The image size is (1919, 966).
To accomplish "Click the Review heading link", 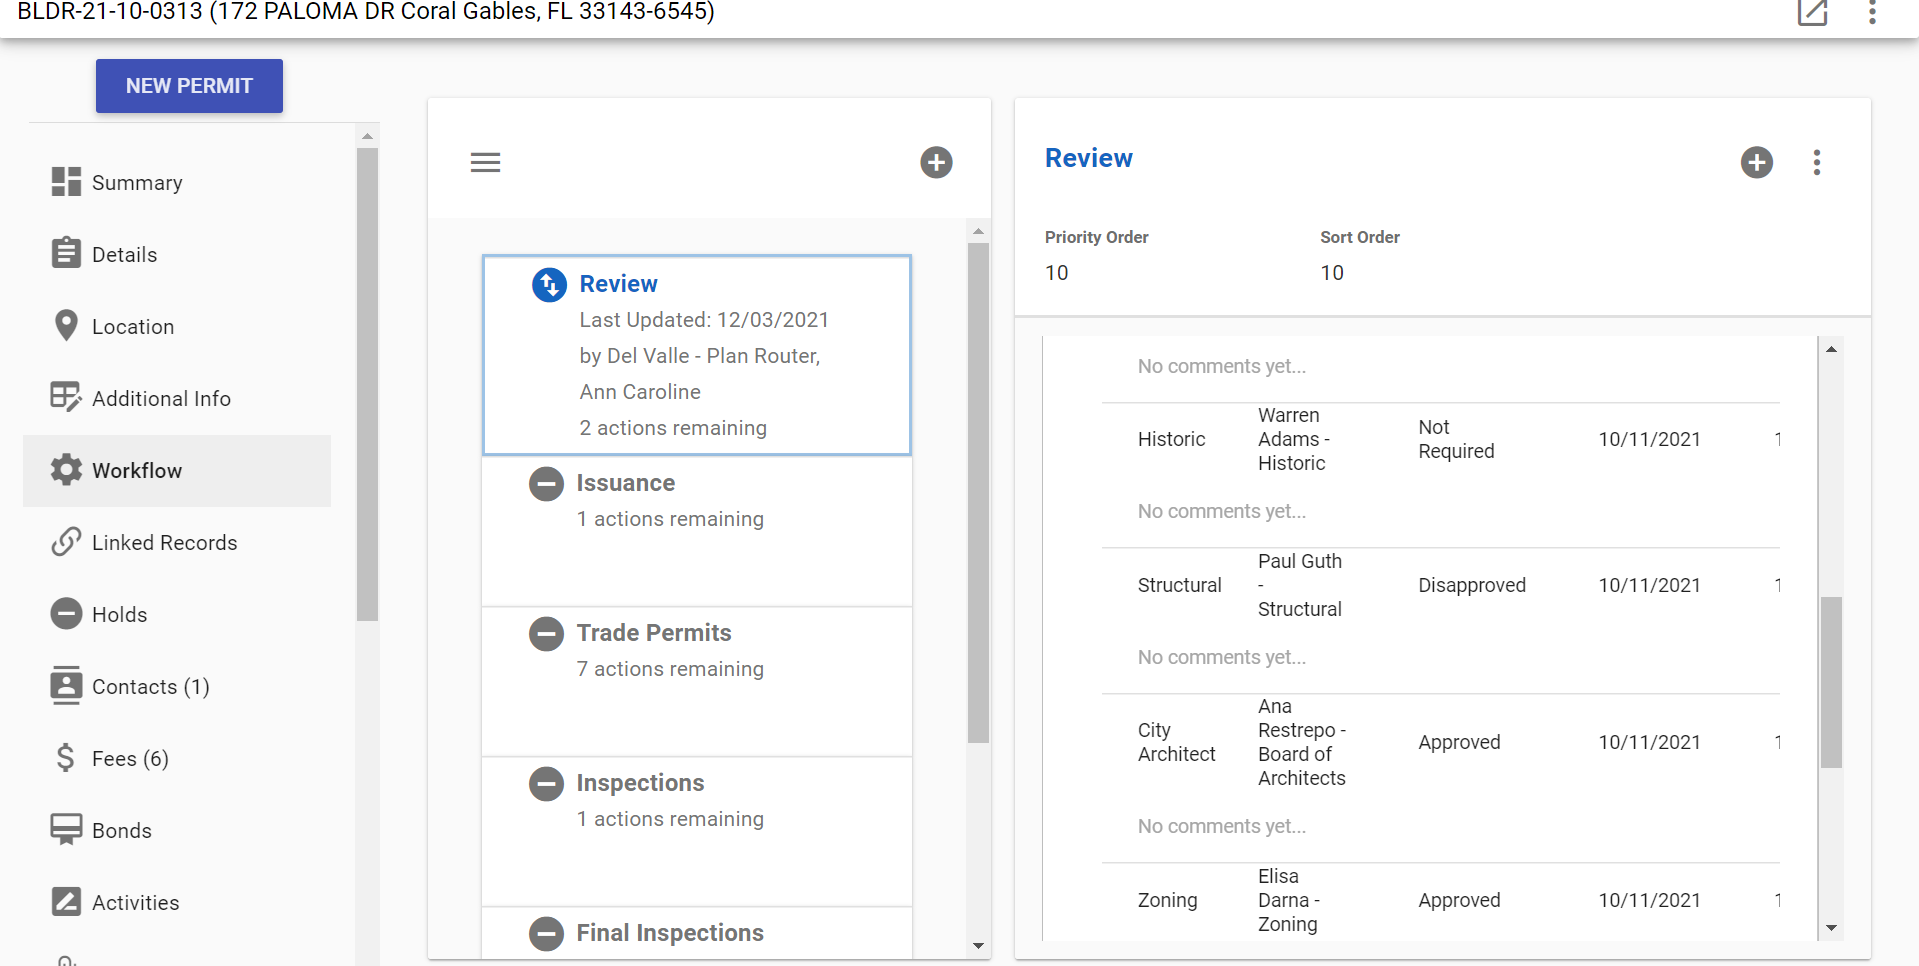I will point(1088,158).
